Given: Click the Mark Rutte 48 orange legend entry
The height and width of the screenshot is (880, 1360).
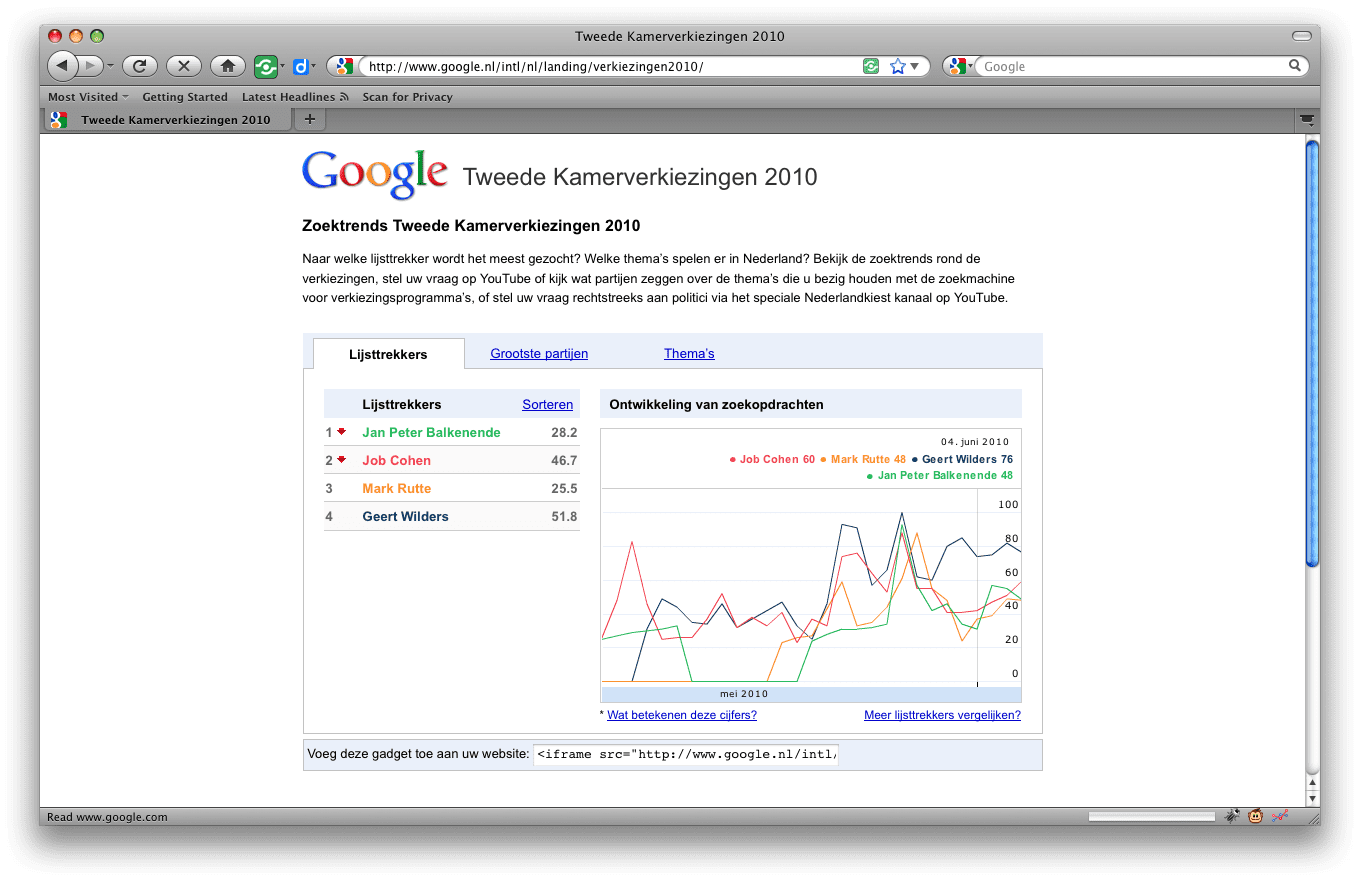Looking at the screenshot, I should [863, 459].
